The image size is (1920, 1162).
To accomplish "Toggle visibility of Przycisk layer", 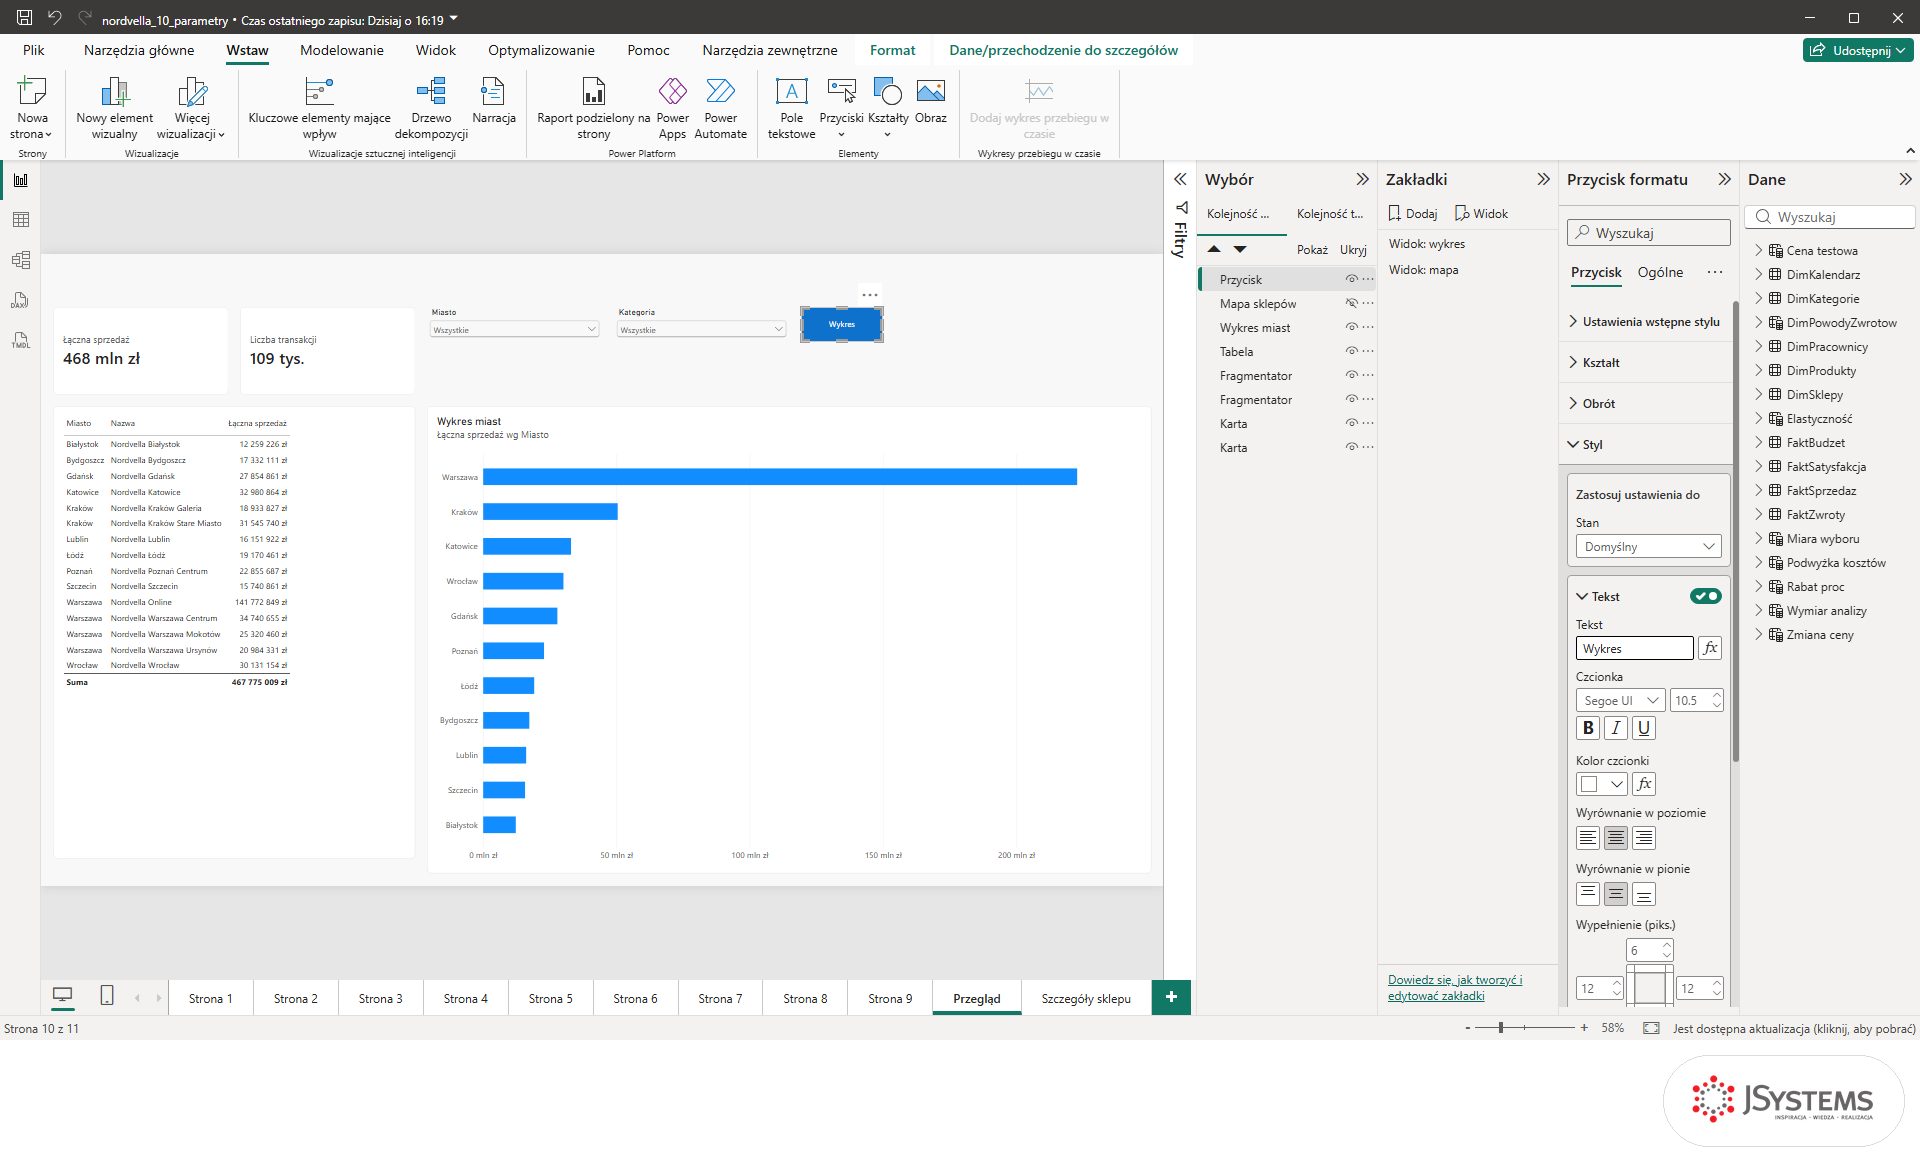I will pyautogui.click(x=1351, y=279).
